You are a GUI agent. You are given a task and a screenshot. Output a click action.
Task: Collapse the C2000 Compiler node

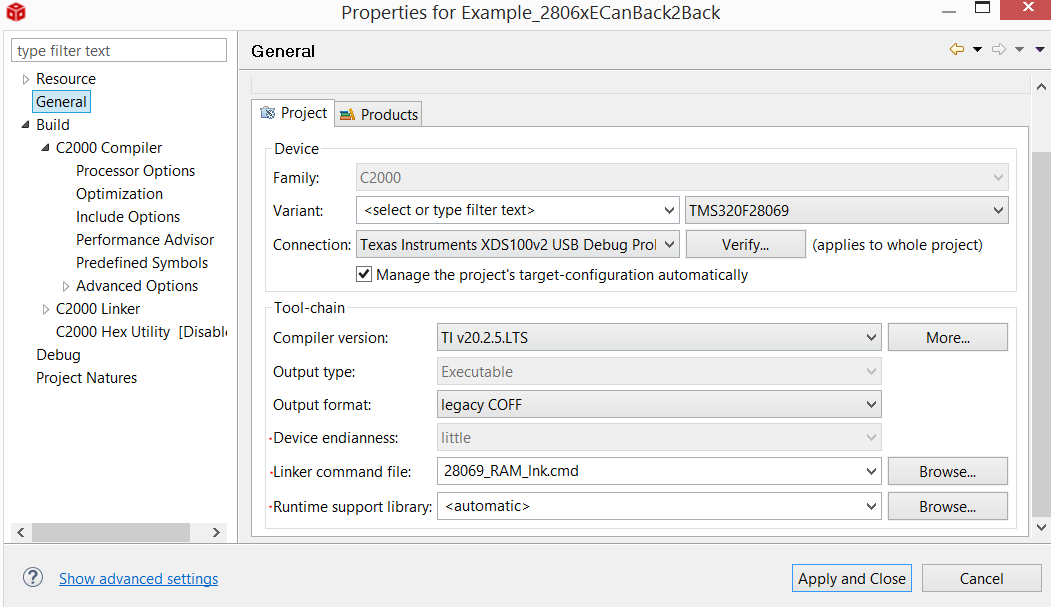coord(46,147)
